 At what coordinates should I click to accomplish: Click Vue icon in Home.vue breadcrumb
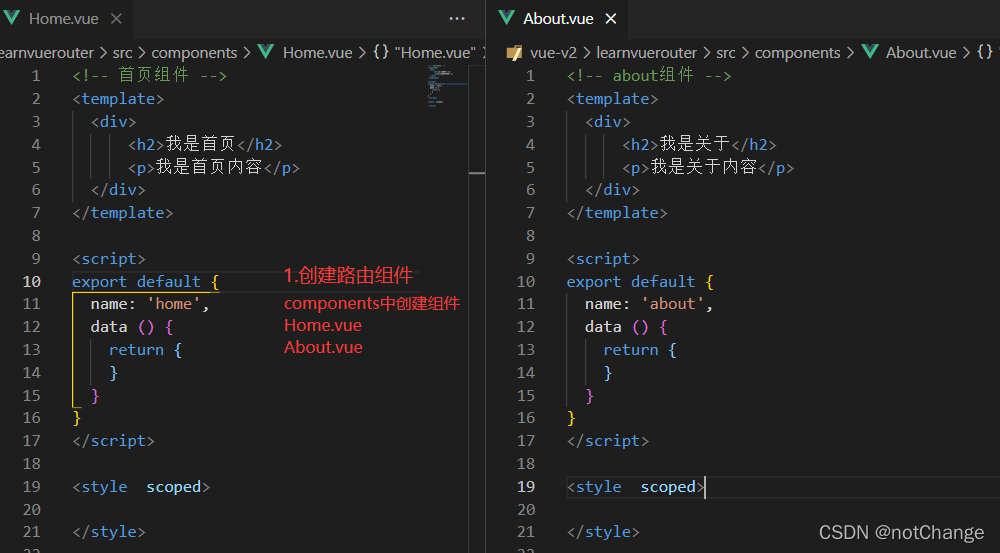266,52
